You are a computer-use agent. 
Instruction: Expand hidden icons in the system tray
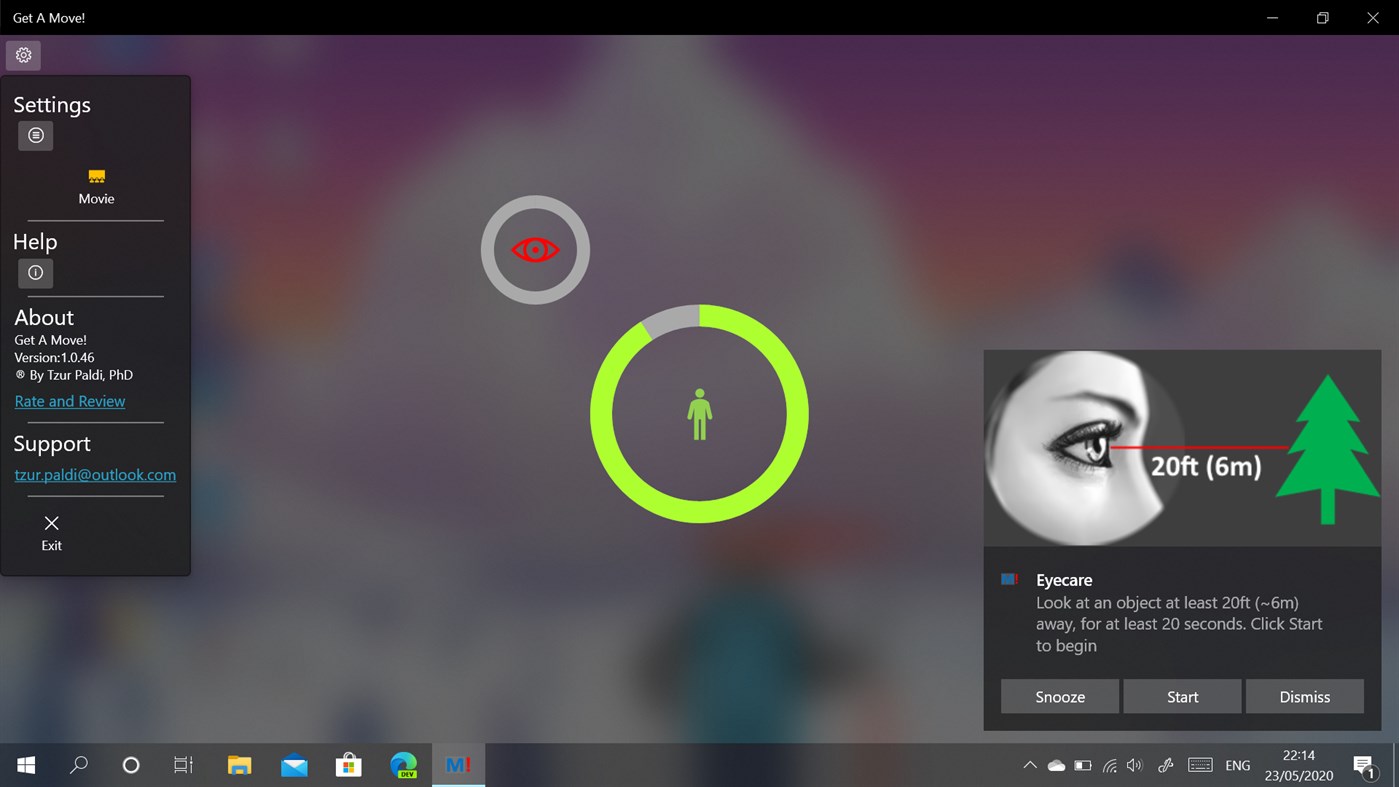pyautogui.click(x=1029, y=764)
